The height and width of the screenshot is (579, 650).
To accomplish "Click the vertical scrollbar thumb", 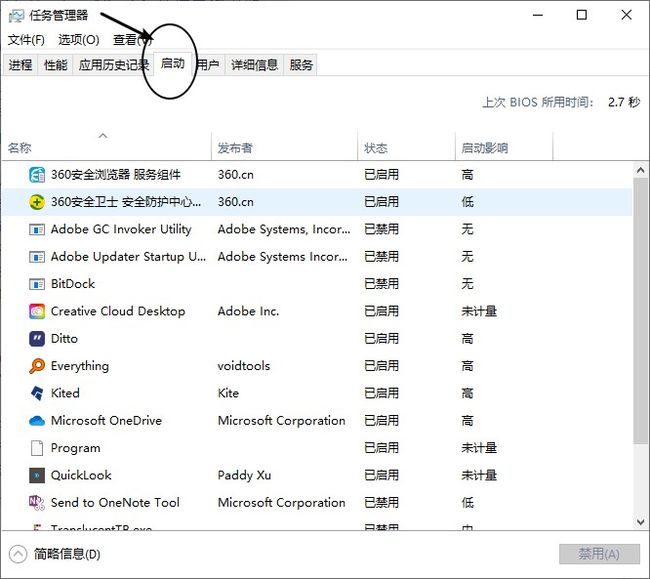I will click(640, 311).
